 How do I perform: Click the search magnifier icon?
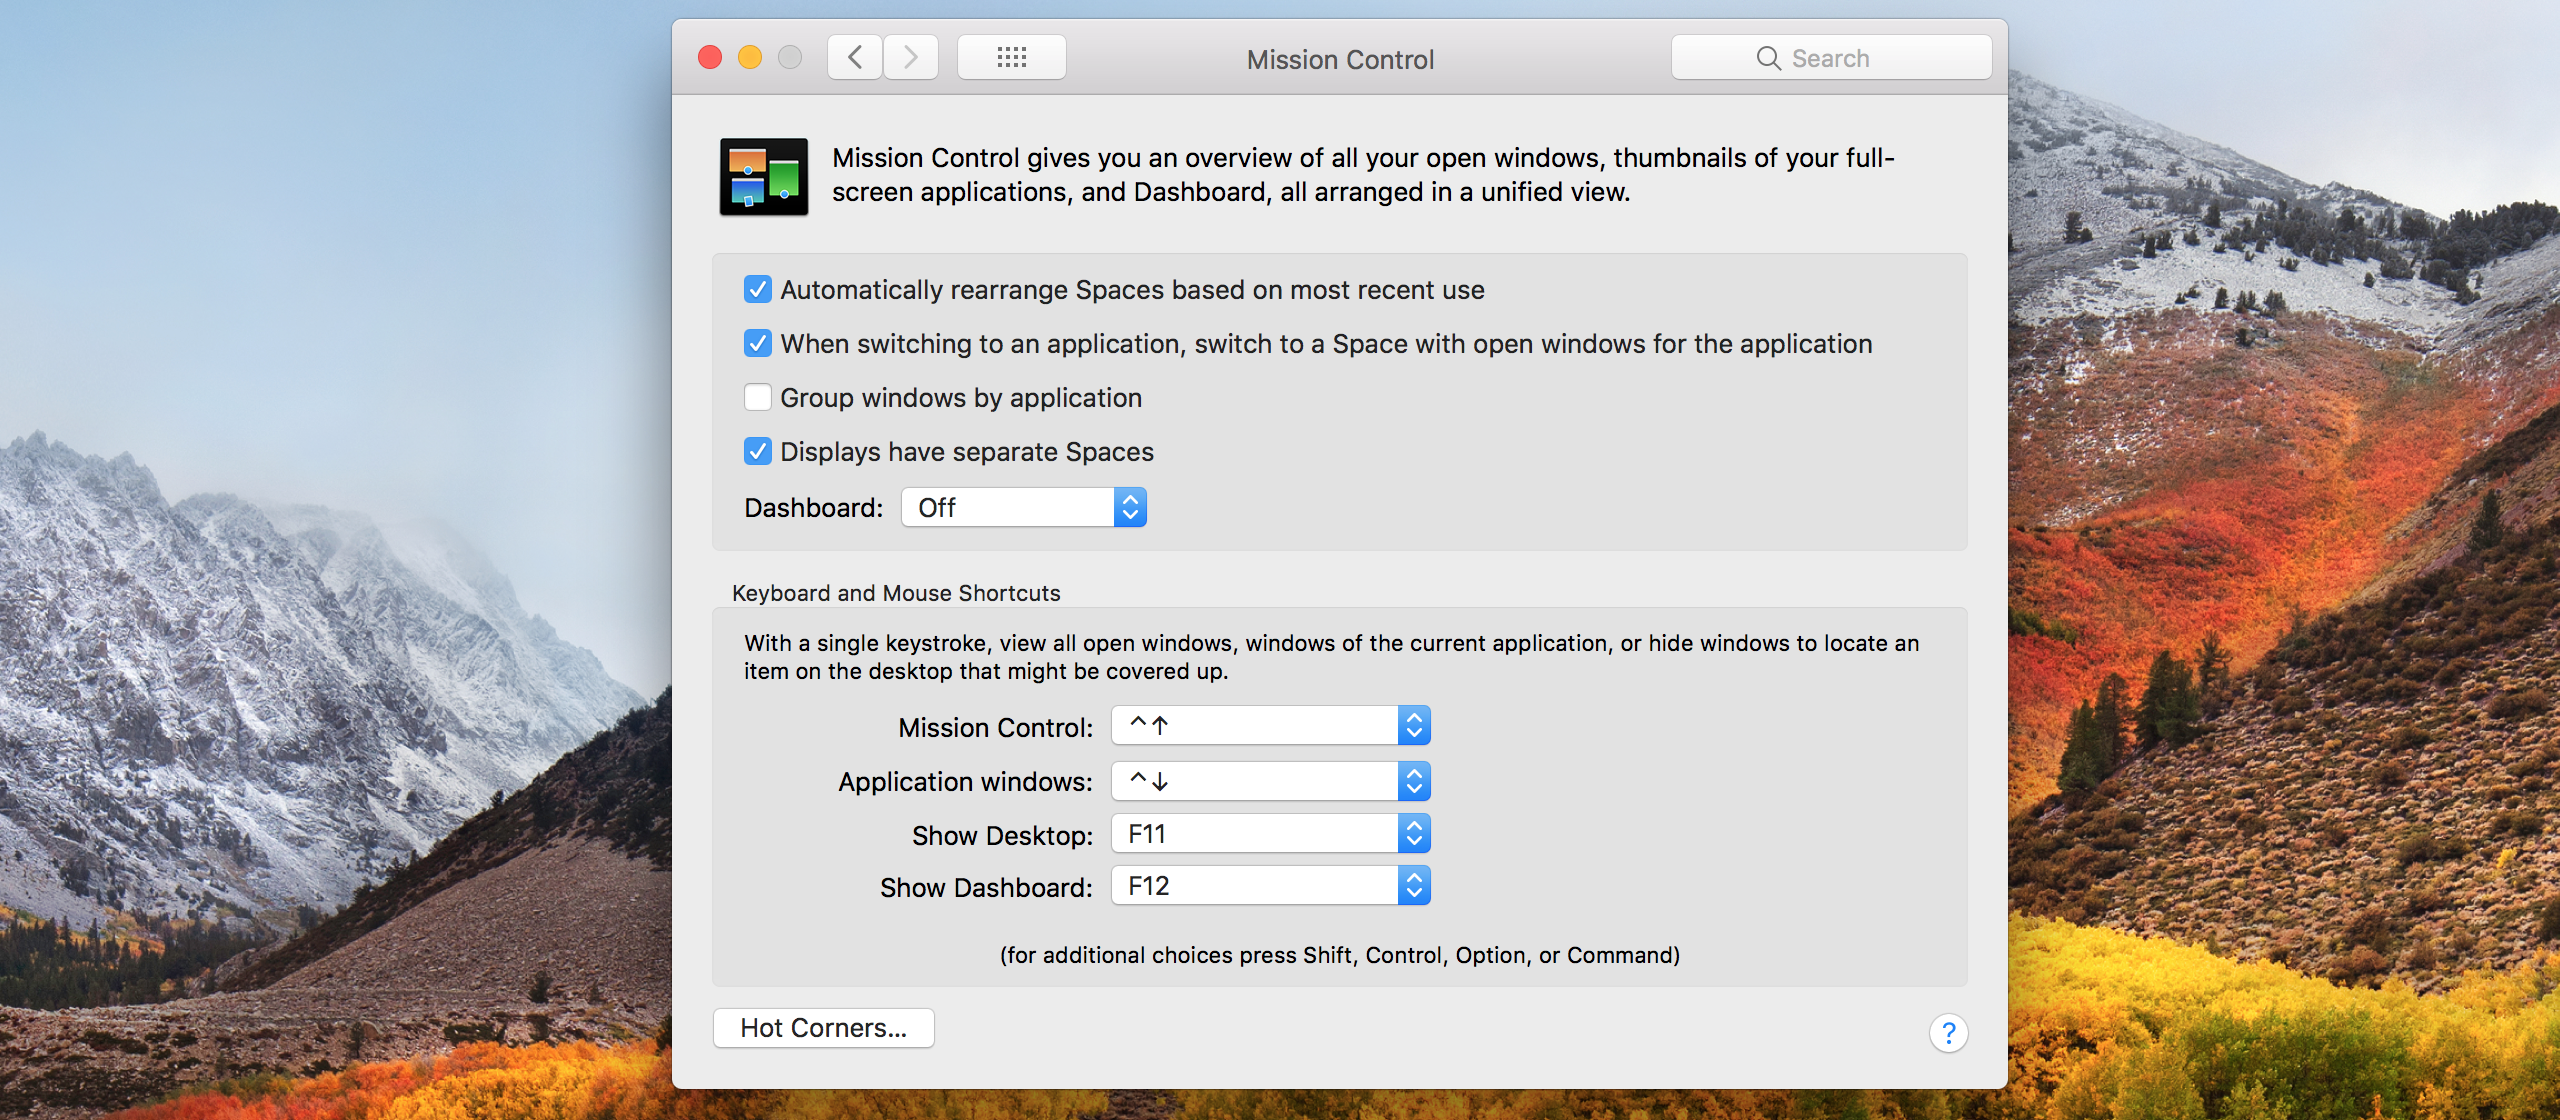(1768, 59)
